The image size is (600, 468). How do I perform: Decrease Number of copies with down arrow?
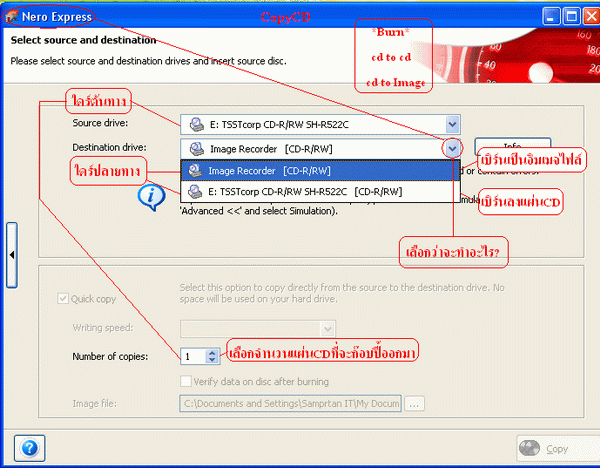point(212,360)
